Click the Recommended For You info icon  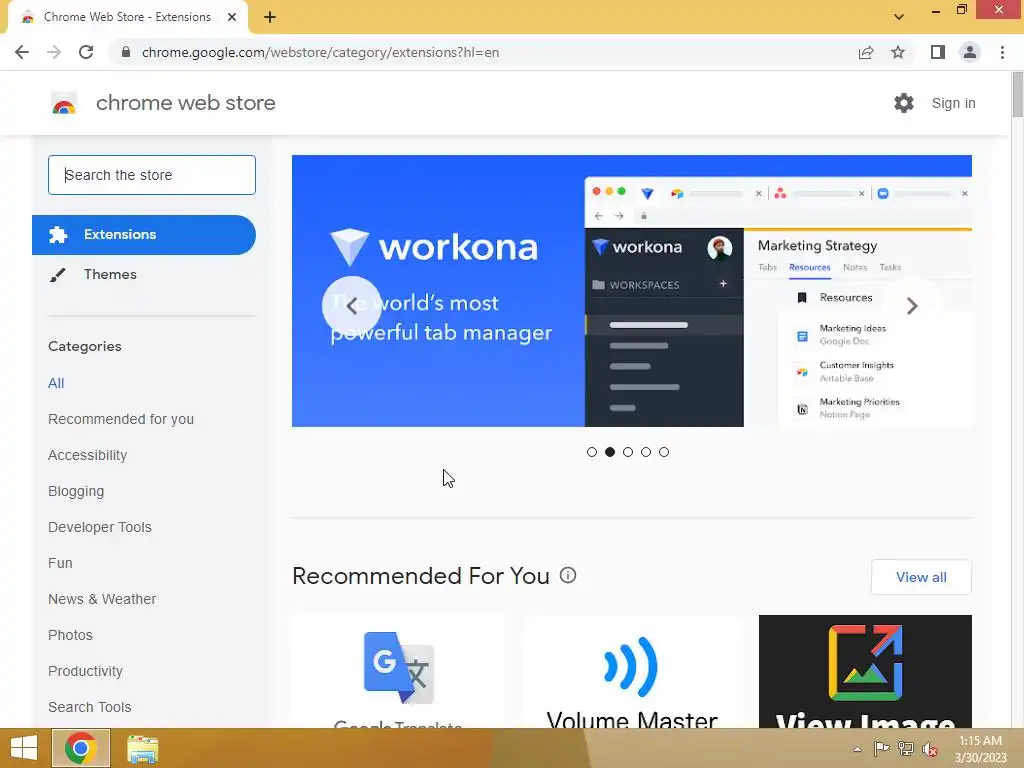tap(568, 575)
